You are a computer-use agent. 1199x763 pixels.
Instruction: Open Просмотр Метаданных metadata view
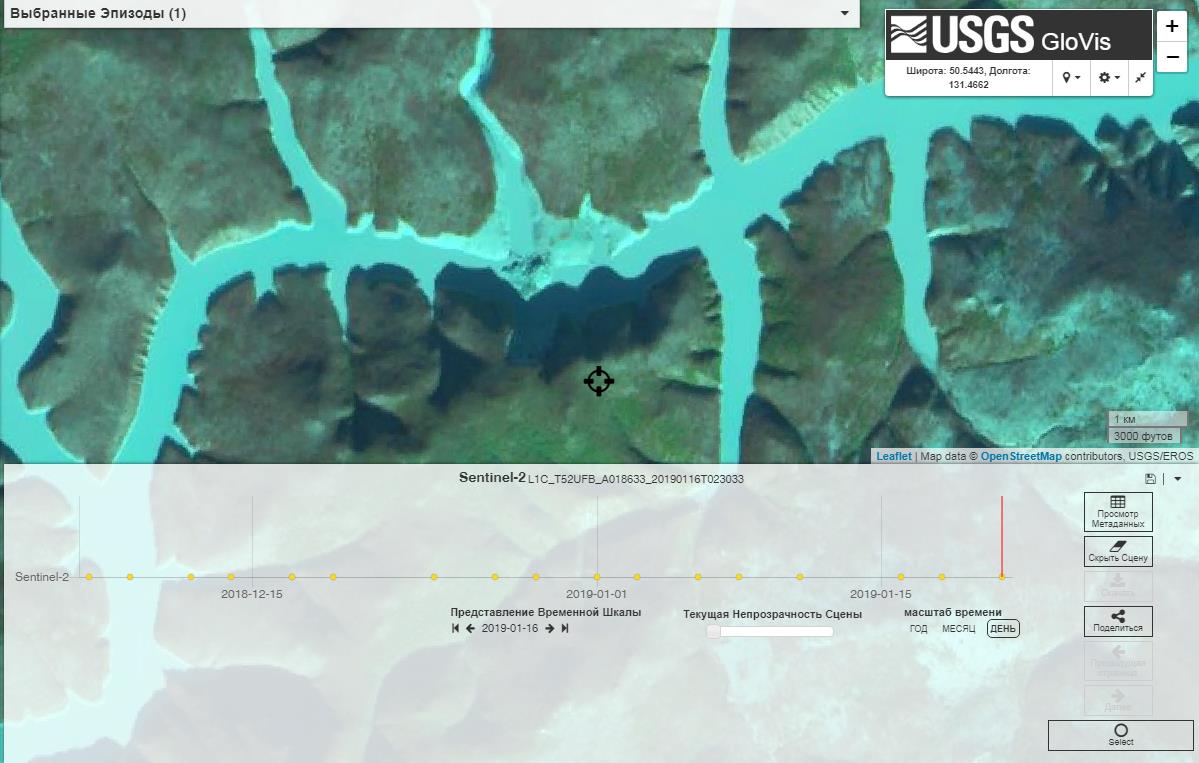1118,511
